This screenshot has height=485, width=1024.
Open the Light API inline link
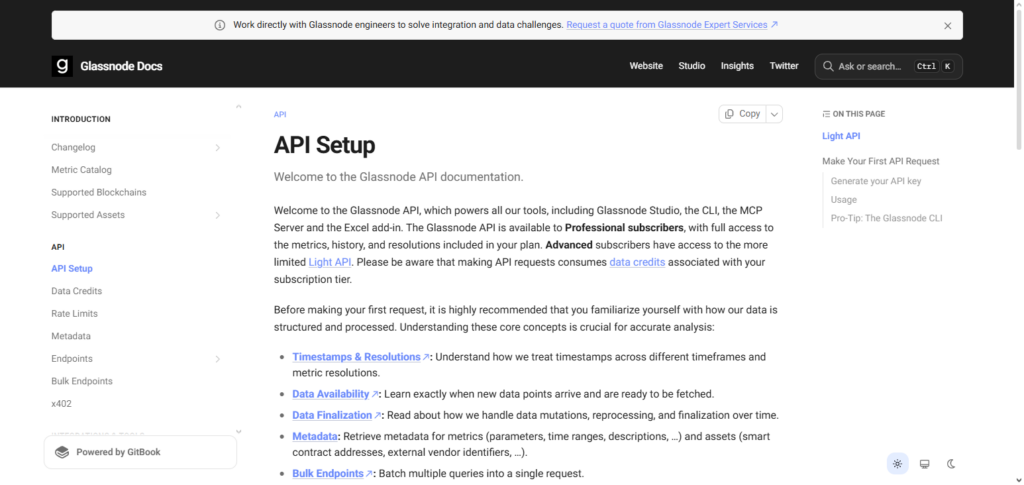click(x=330, y=262)
